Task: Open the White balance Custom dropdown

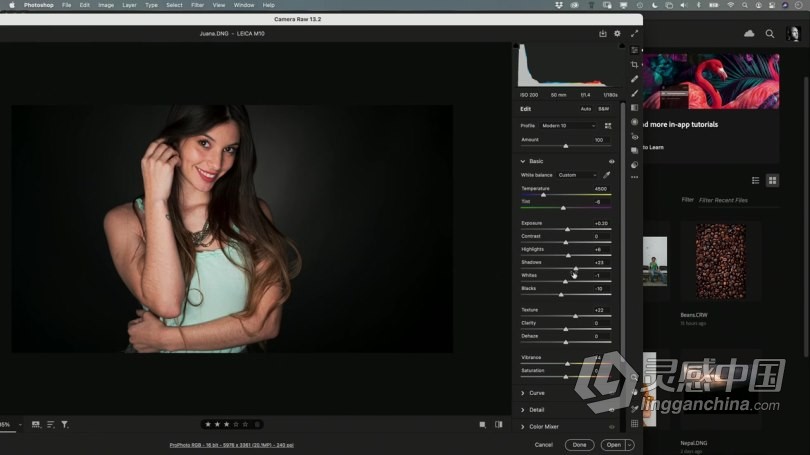Action: coord(577,175)
